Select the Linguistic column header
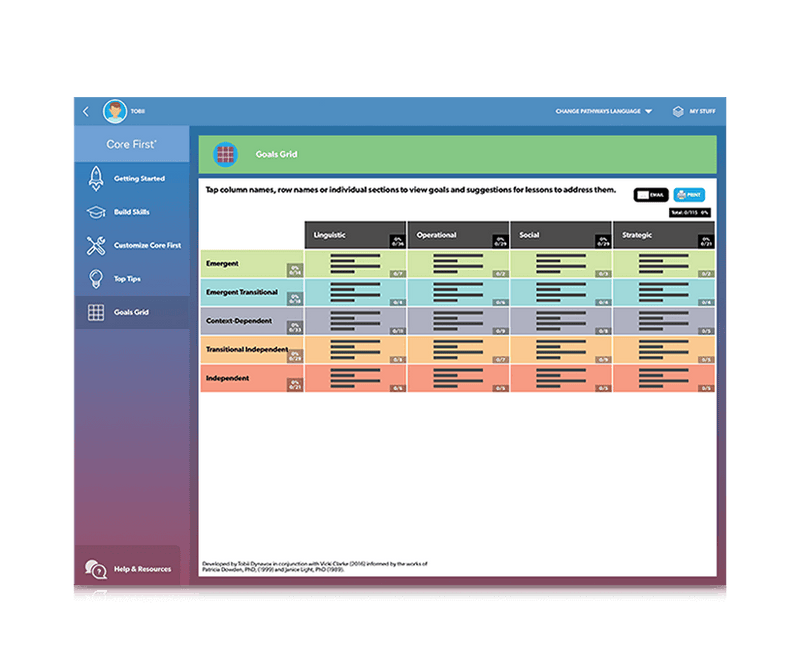 click(355, 235)
